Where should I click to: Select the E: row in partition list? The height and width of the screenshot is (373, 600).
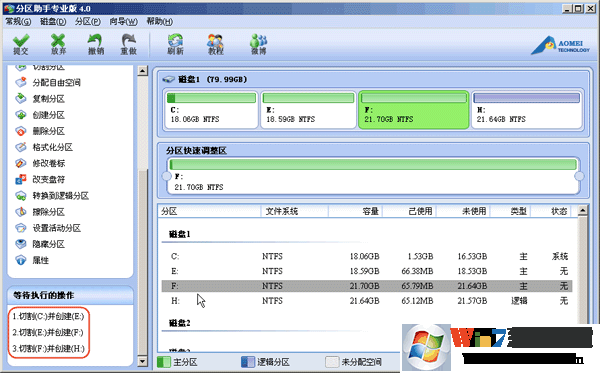(367, 271)
